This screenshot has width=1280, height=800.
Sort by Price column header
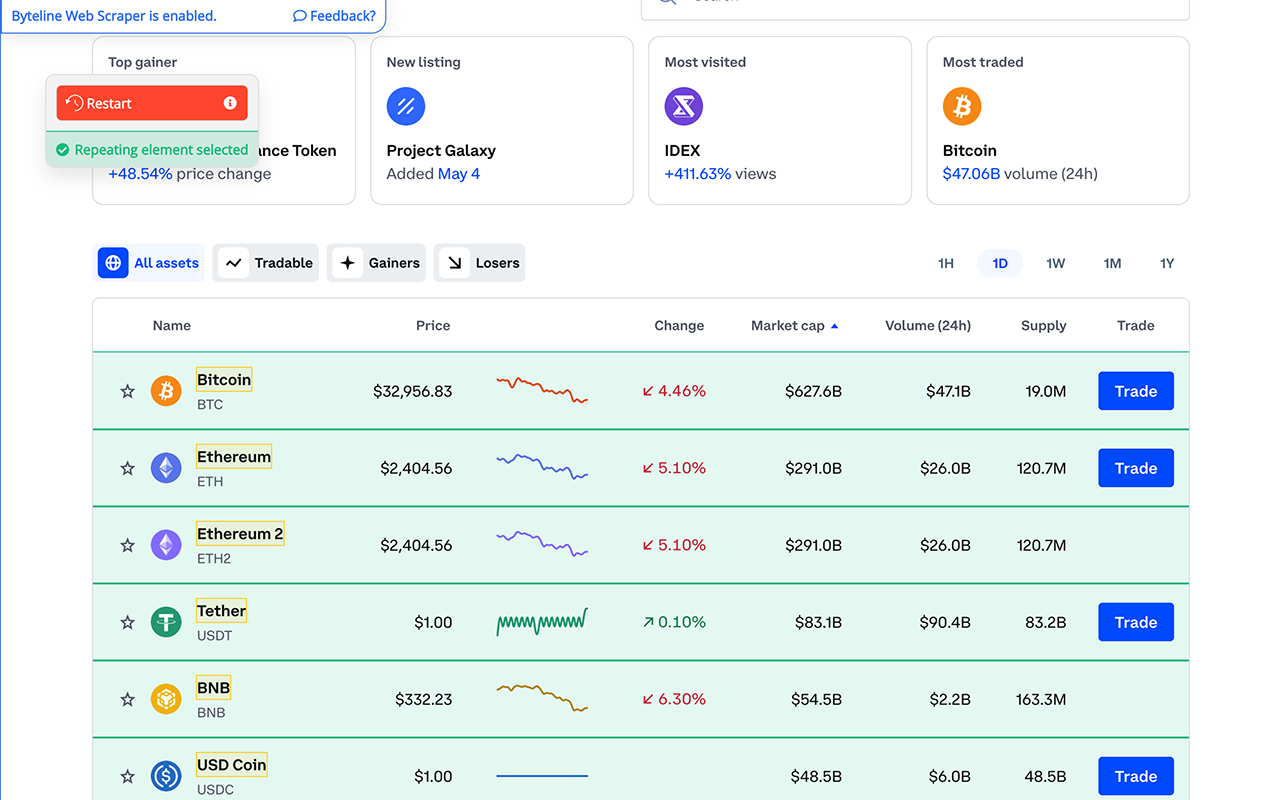click(x=433, y=326)
